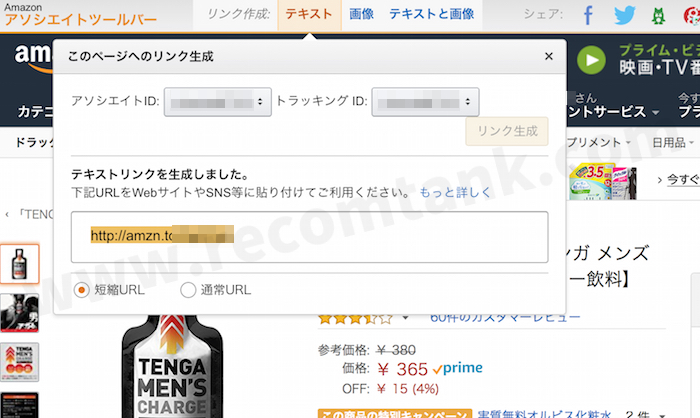The image size is (700, 418).
Task: Open the star rating dropdown arrow
Action: [405, 318]
